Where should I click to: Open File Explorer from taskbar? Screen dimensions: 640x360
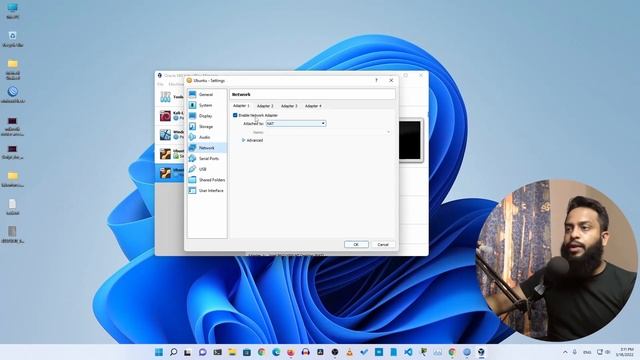coord(232,352)
